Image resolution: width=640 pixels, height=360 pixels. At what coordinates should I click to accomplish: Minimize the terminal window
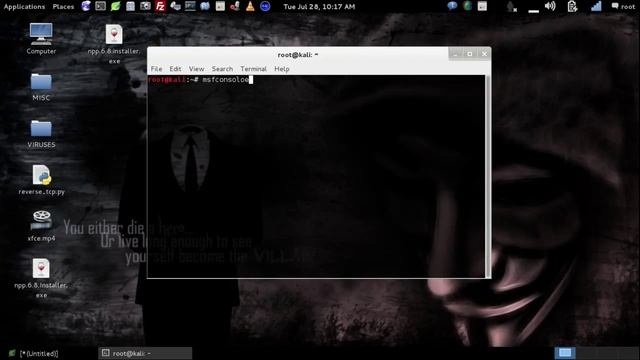tap(455, 54)
